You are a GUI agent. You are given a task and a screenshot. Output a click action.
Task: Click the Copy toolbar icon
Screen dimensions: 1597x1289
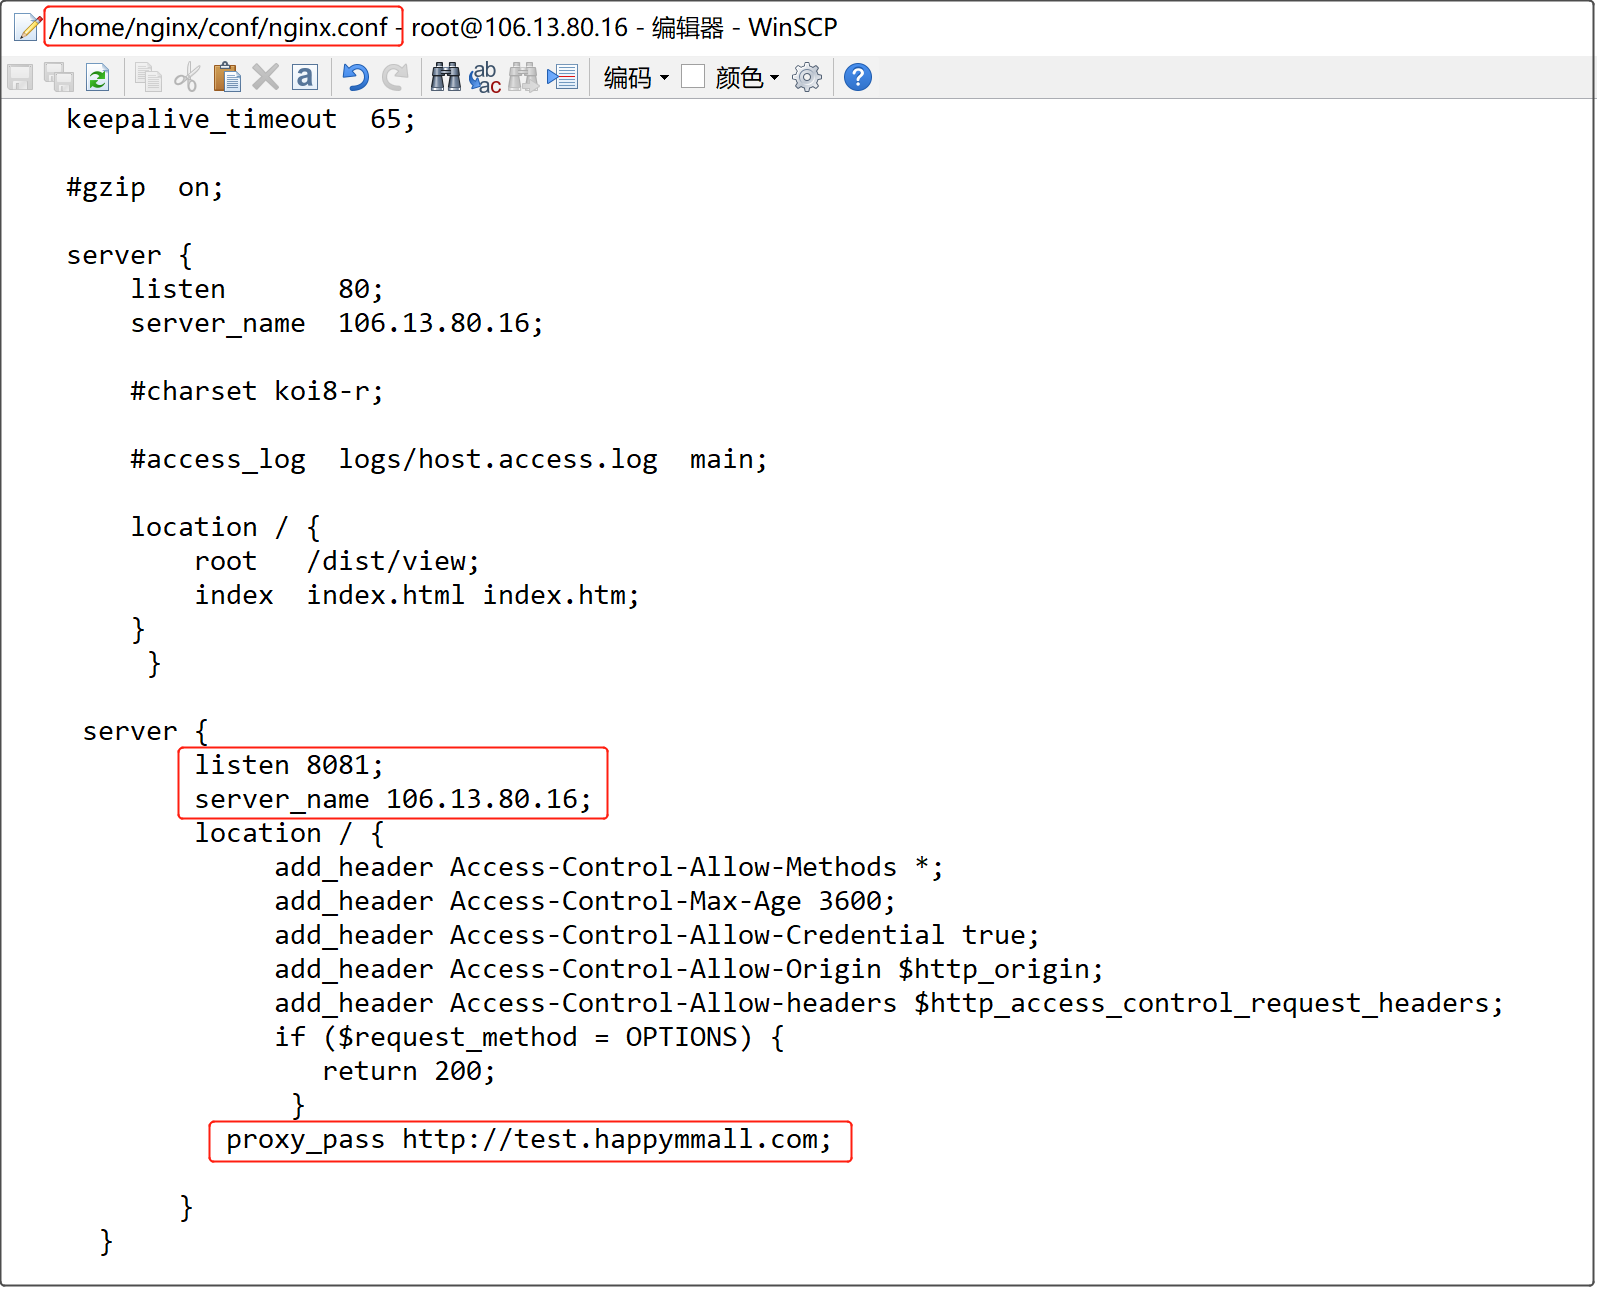(x=148, y=77)
